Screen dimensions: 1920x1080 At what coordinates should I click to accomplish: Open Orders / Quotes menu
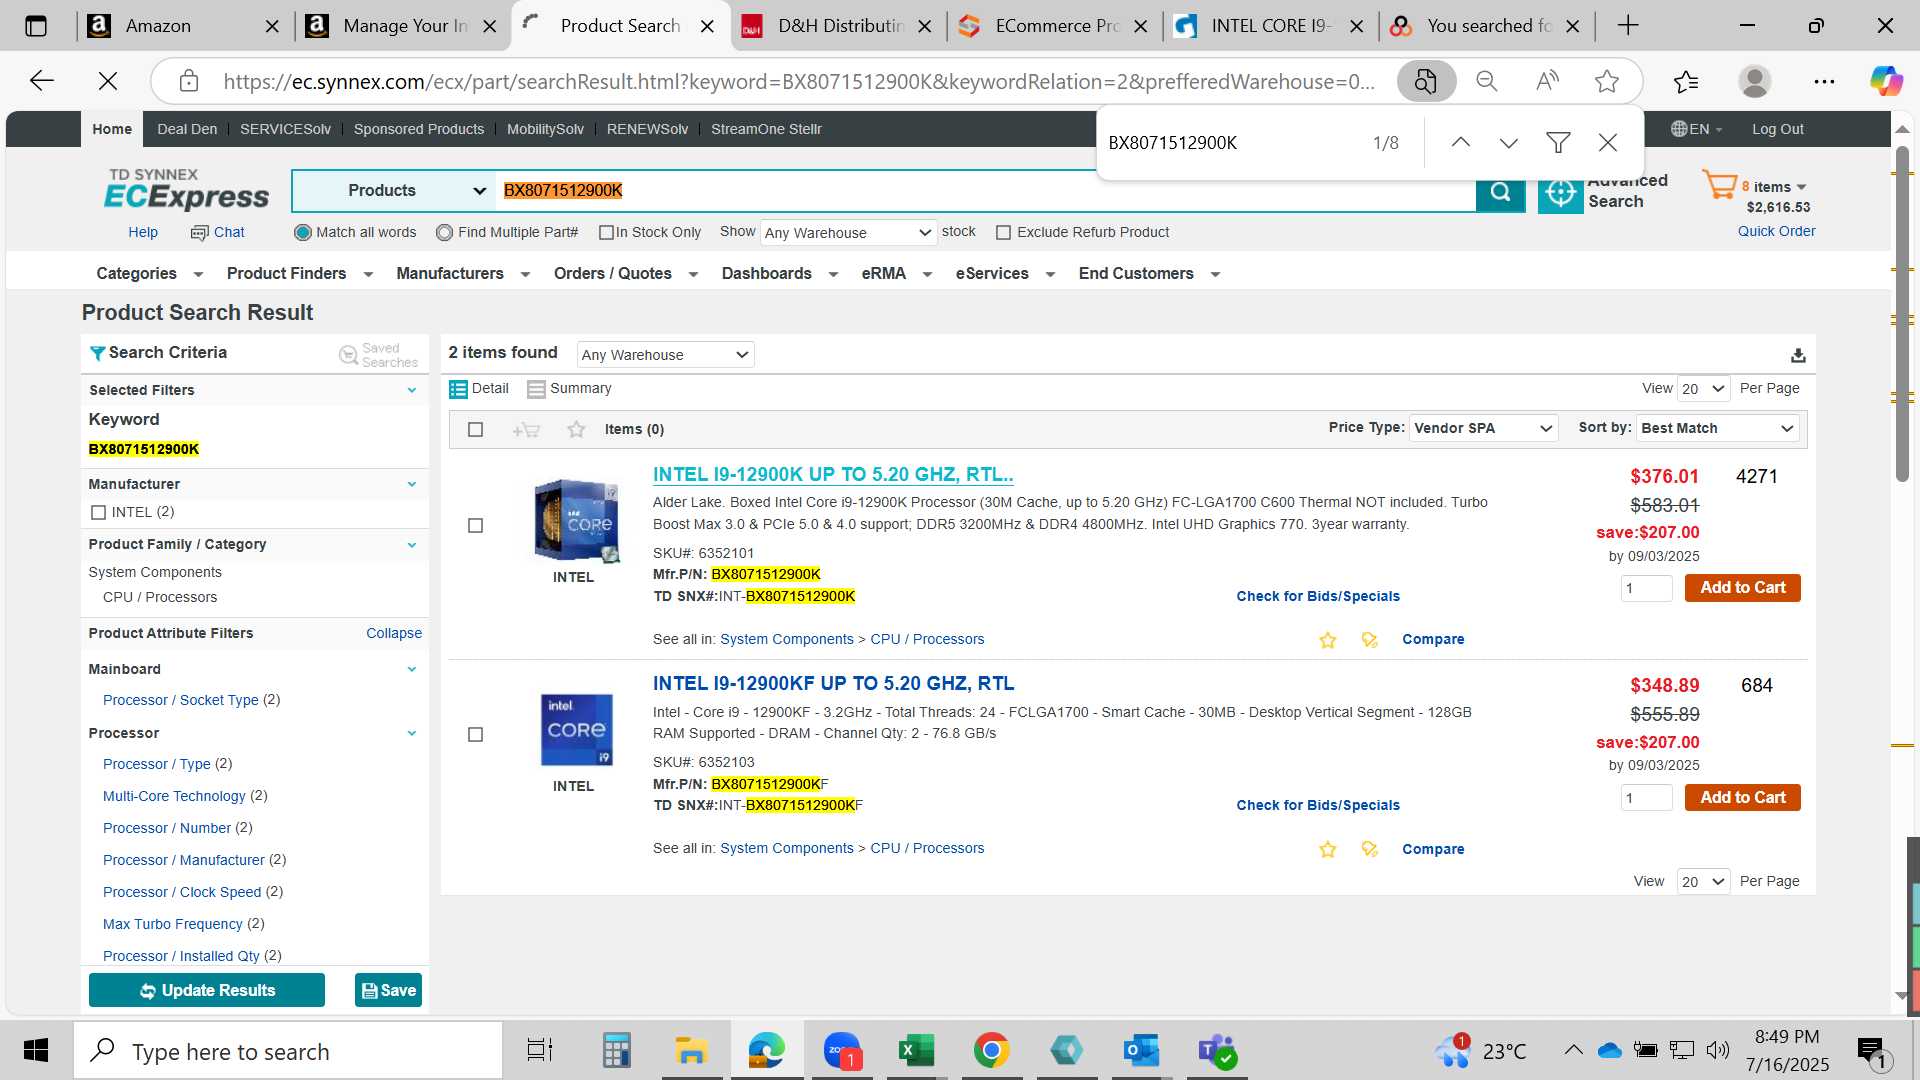tap(625, 274)
